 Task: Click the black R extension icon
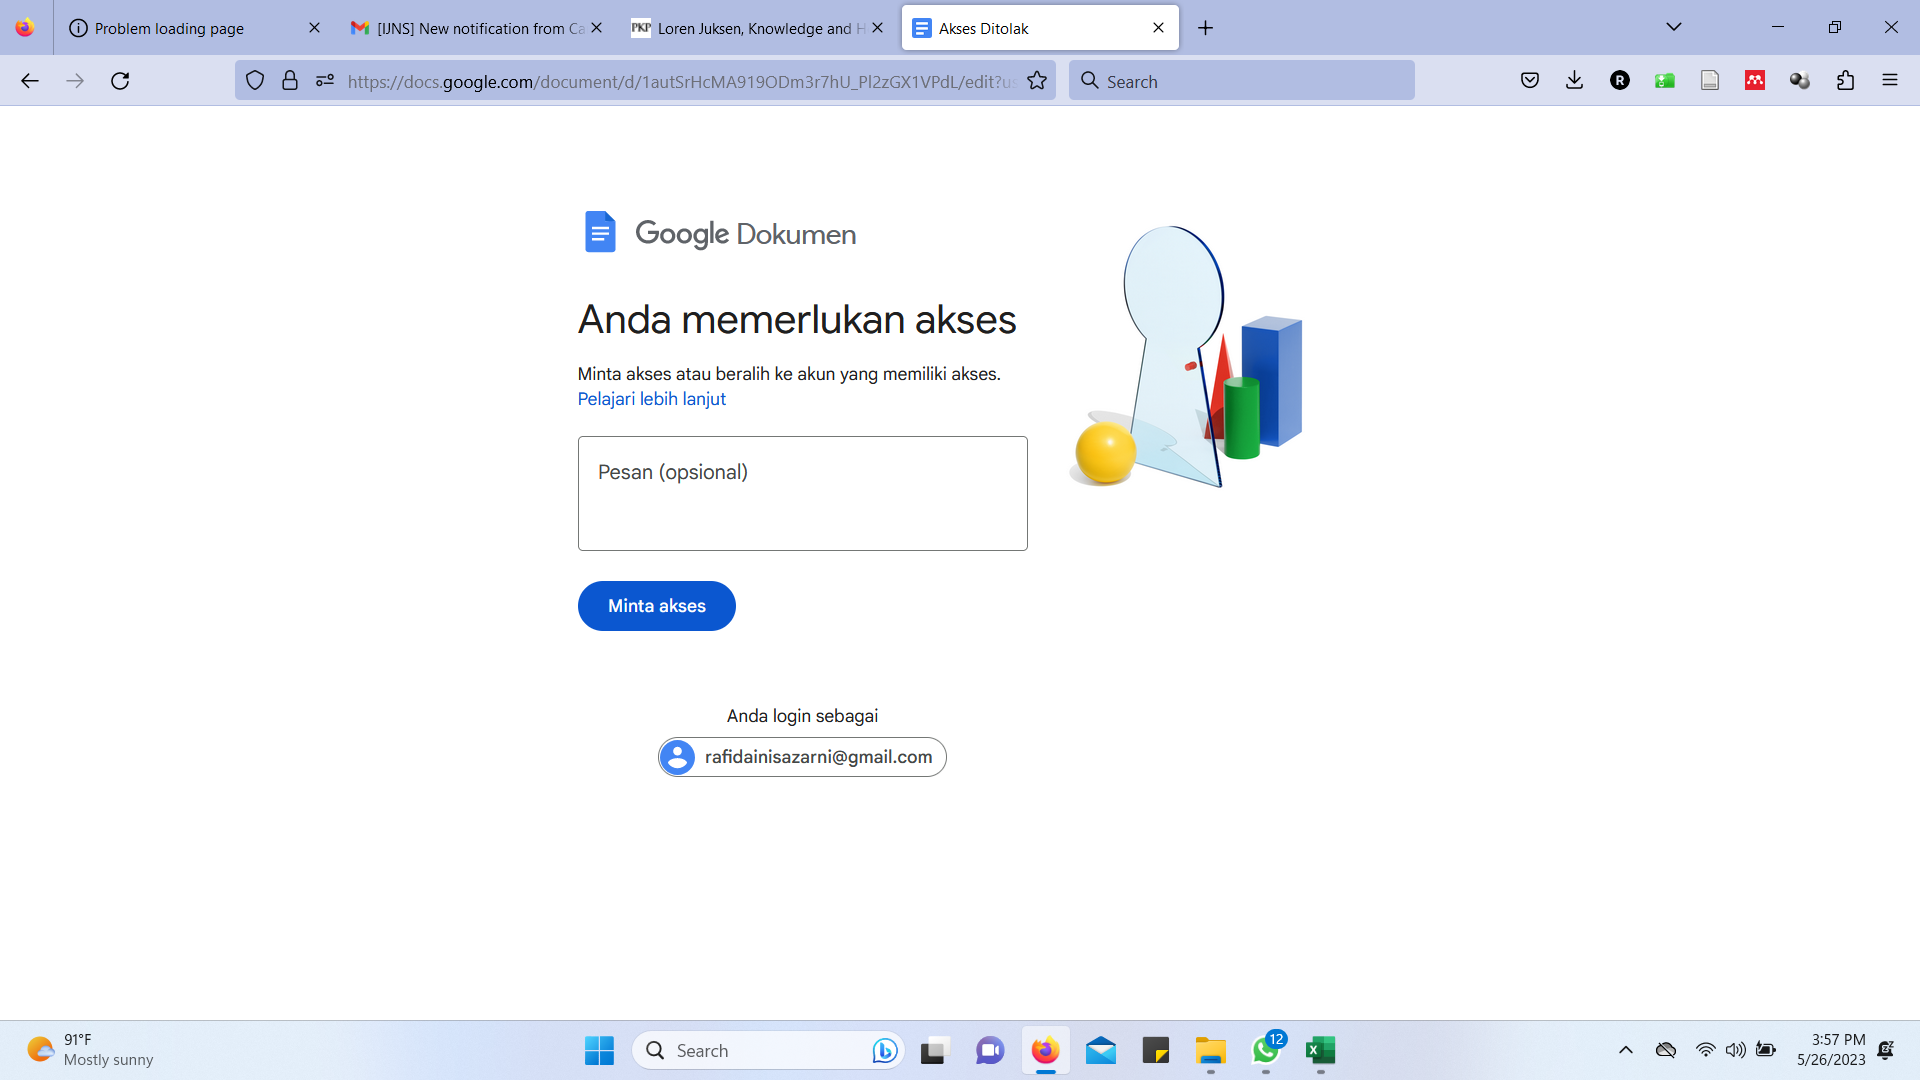pyautogui.click(x=1620, y=81)
